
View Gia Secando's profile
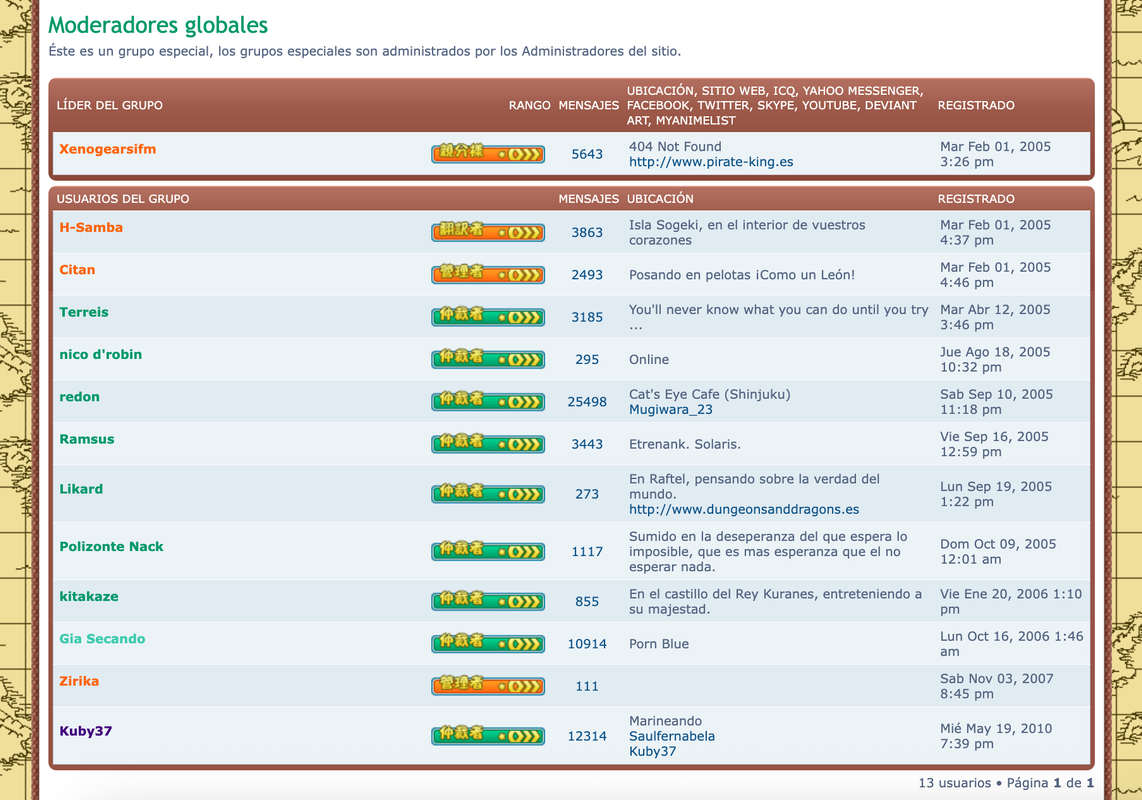[102, 638]
